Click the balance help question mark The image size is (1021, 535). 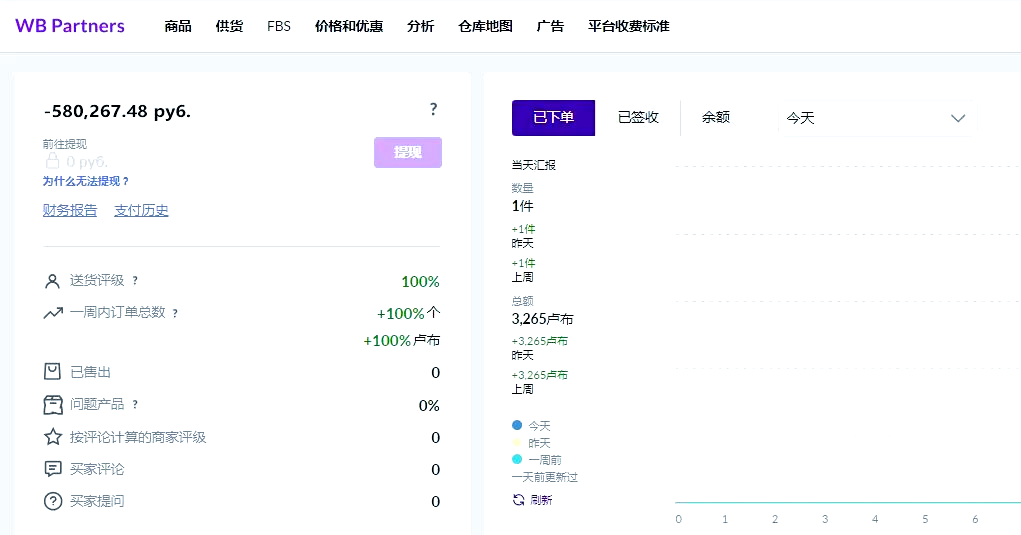point(433,109)
